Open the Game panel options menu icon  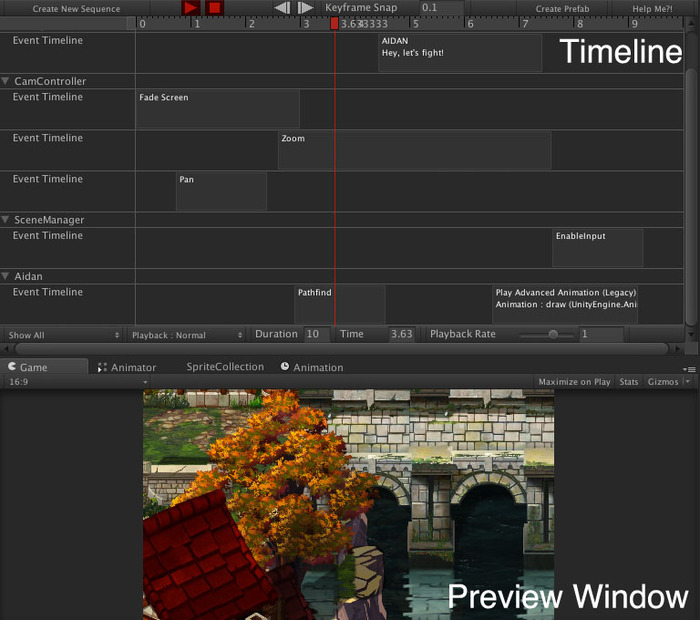[x=690, y=369]
